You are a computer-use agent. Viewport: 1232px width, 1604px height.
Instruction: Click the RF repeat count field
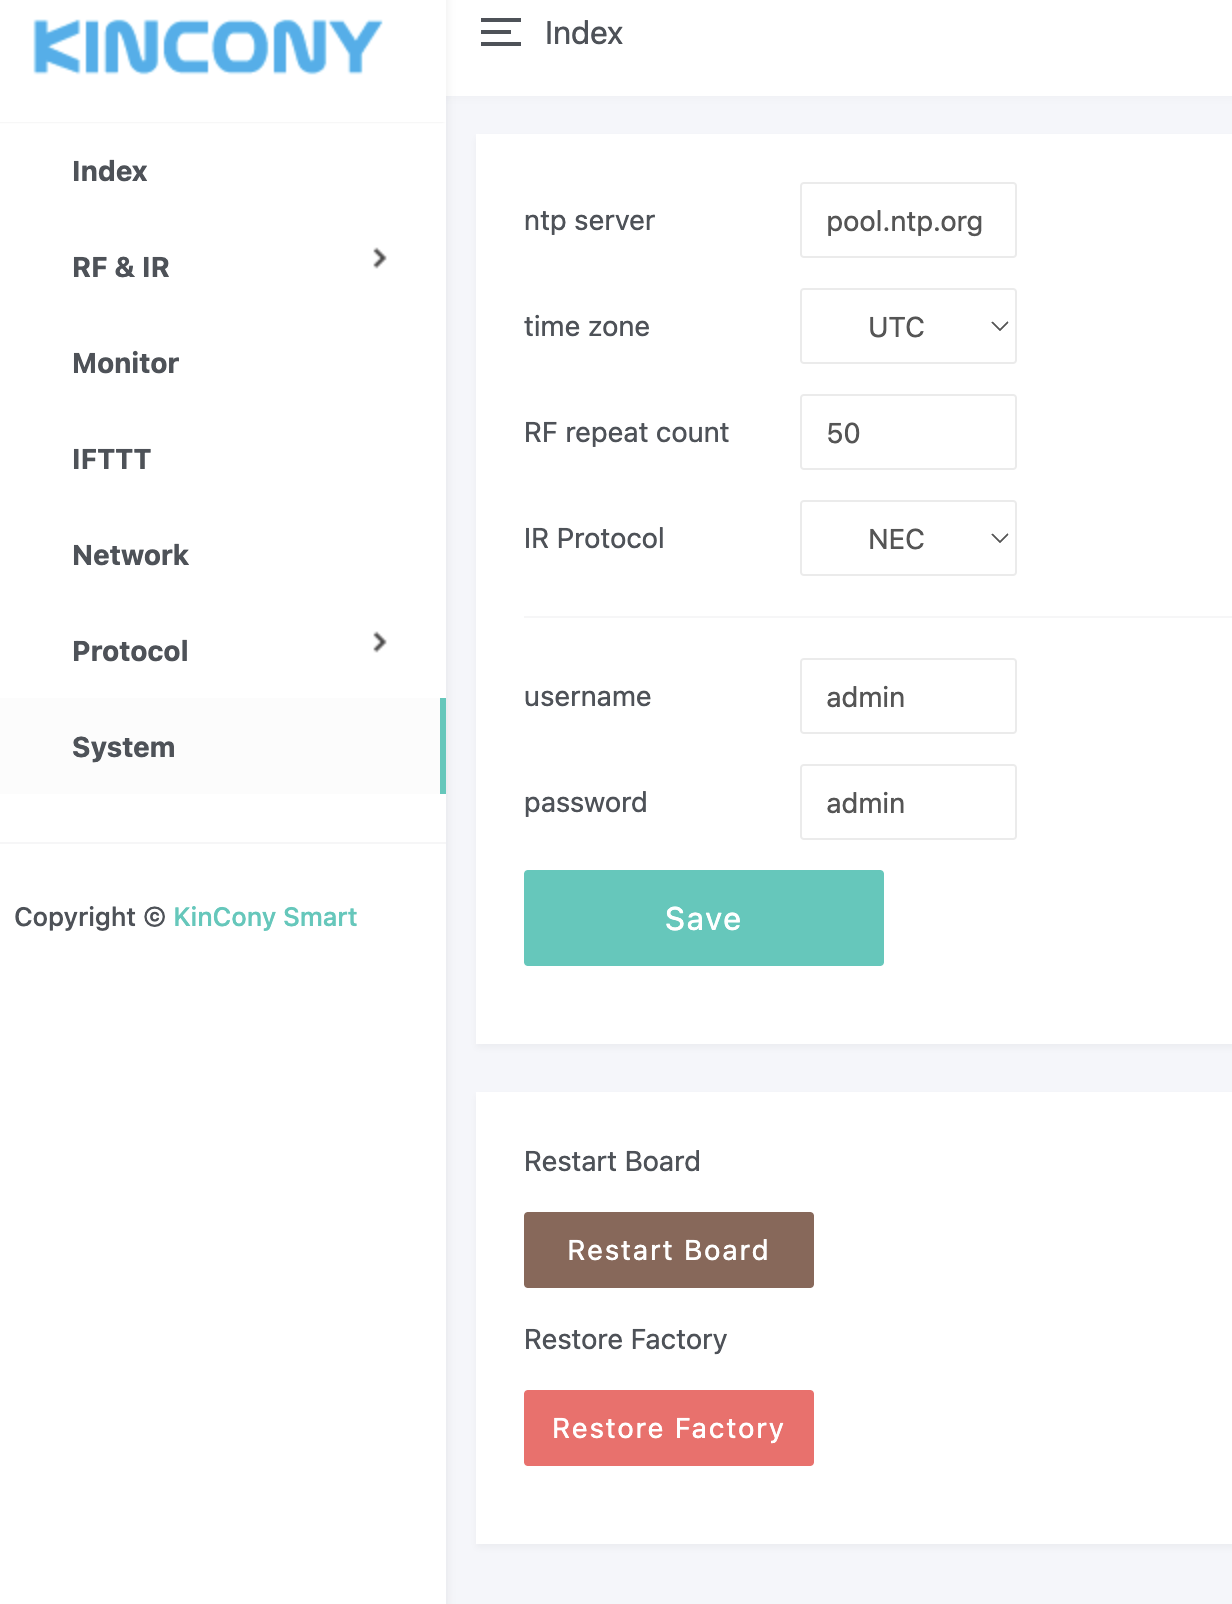[908, 433]
